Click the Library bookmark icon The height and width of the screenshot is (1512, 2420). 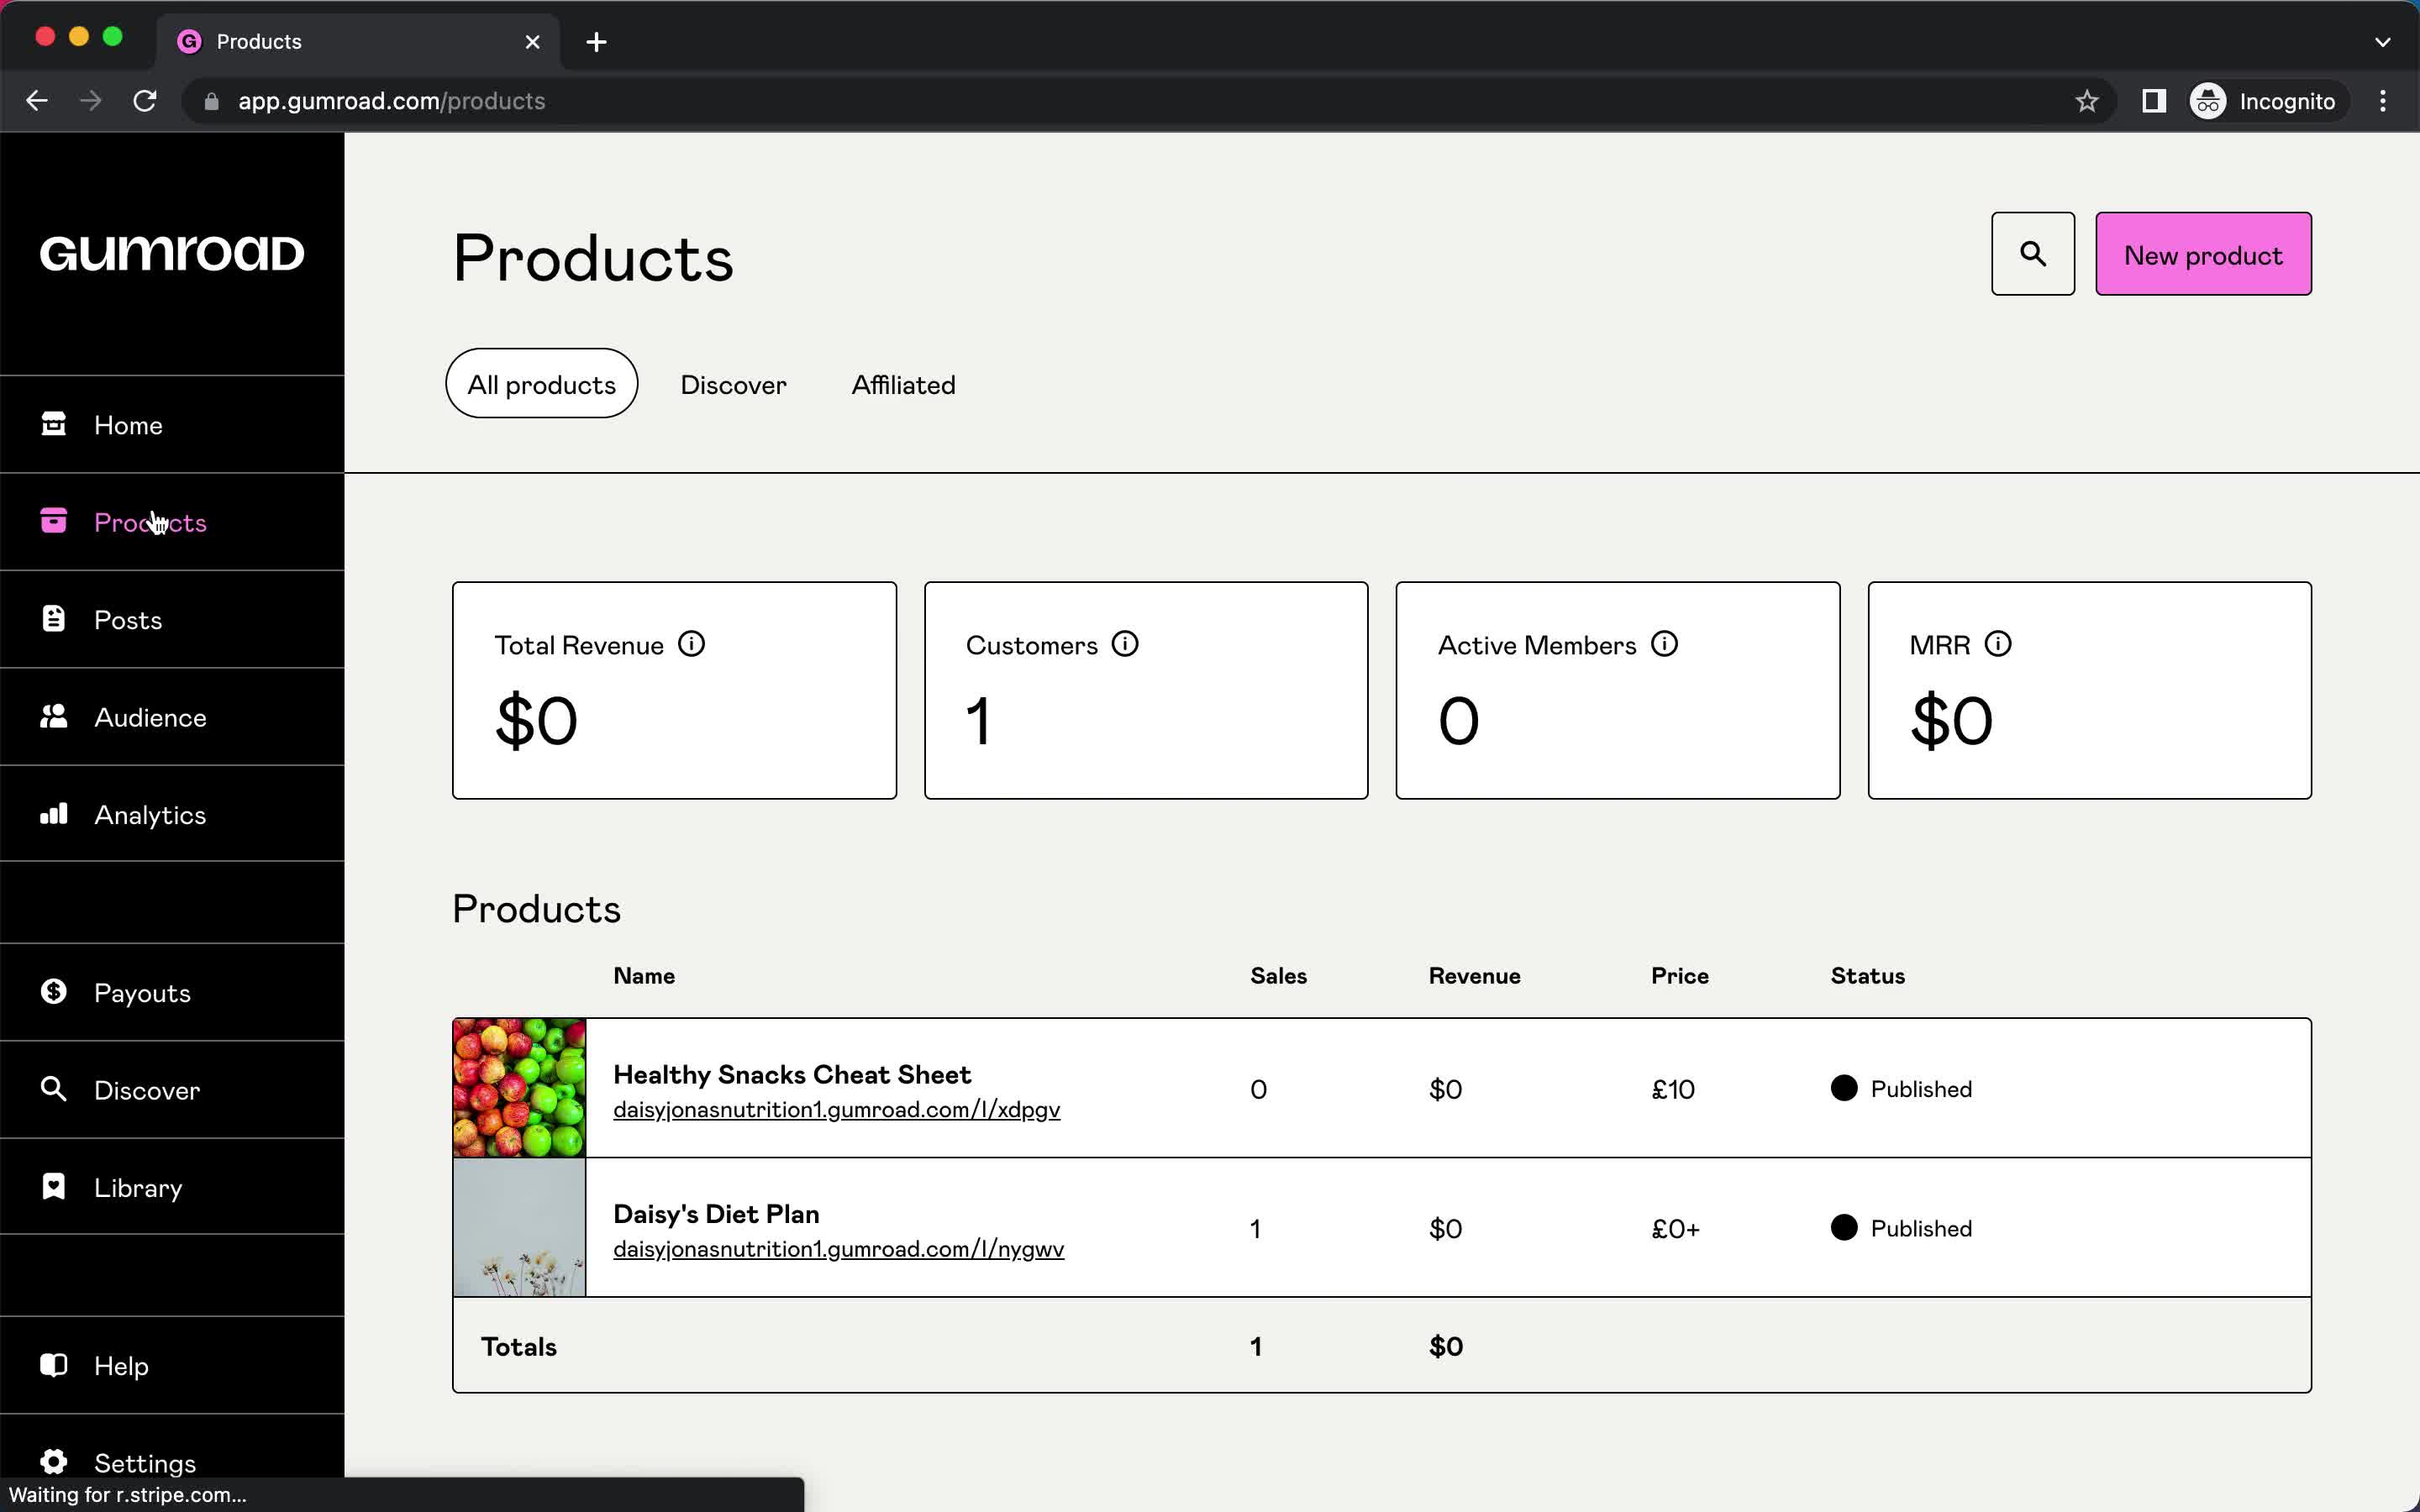click(x=53, y=1186)
